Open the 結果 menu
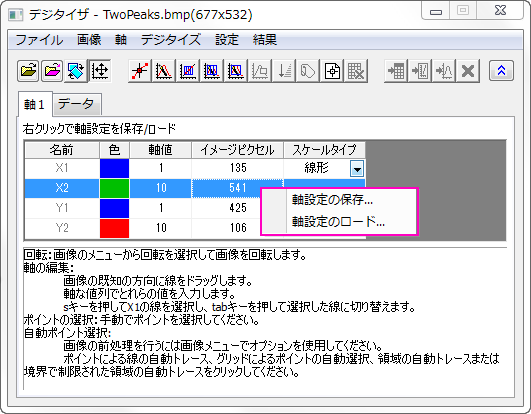Screen dimensions: 531x414 point(265,40)
